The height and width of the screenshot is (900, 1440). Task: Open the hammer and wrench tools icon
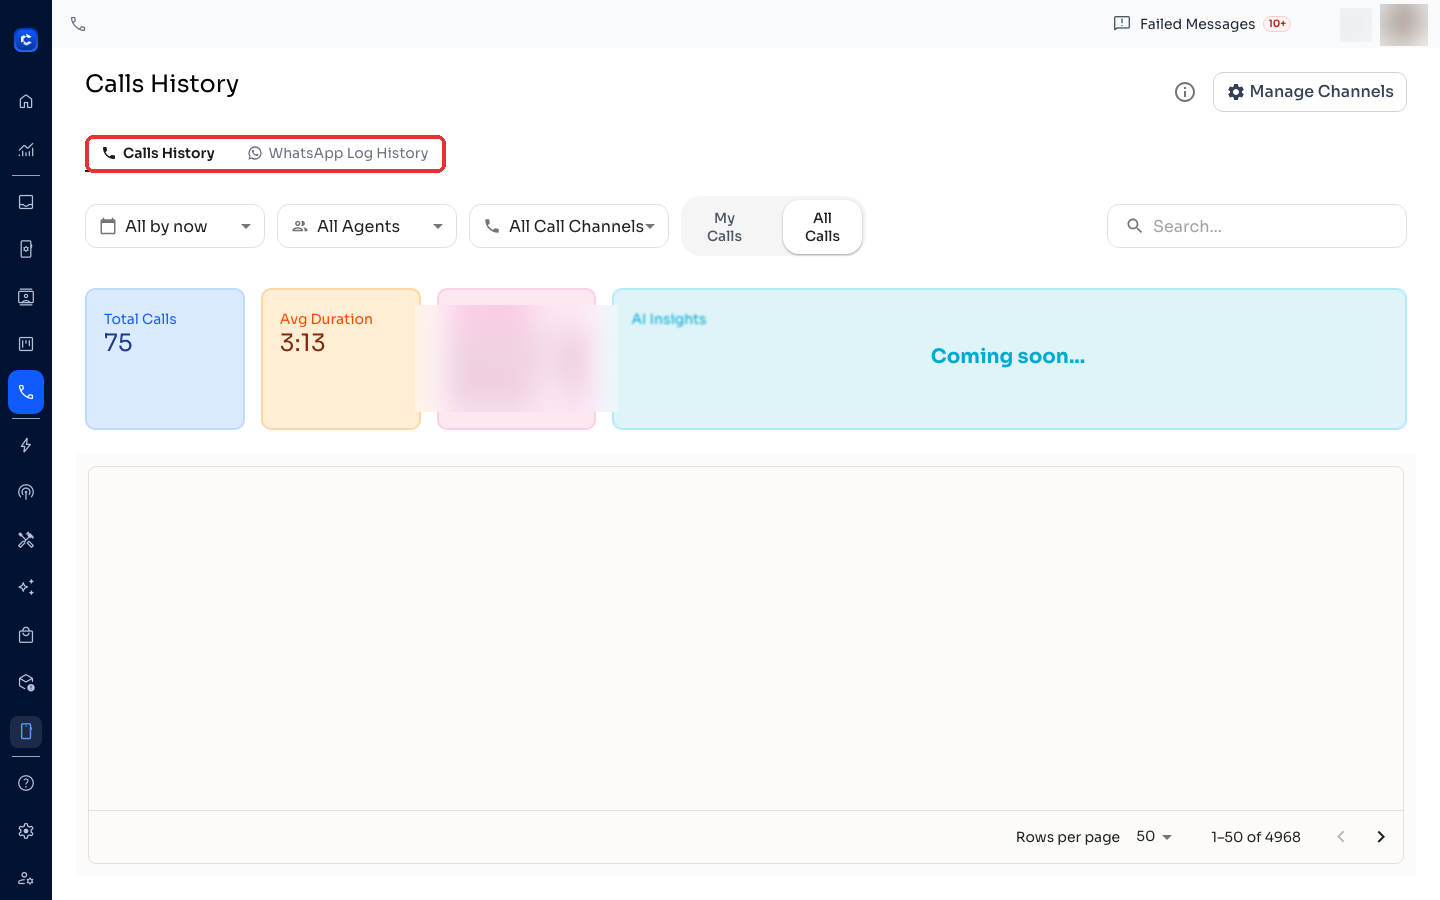[26, 540]
